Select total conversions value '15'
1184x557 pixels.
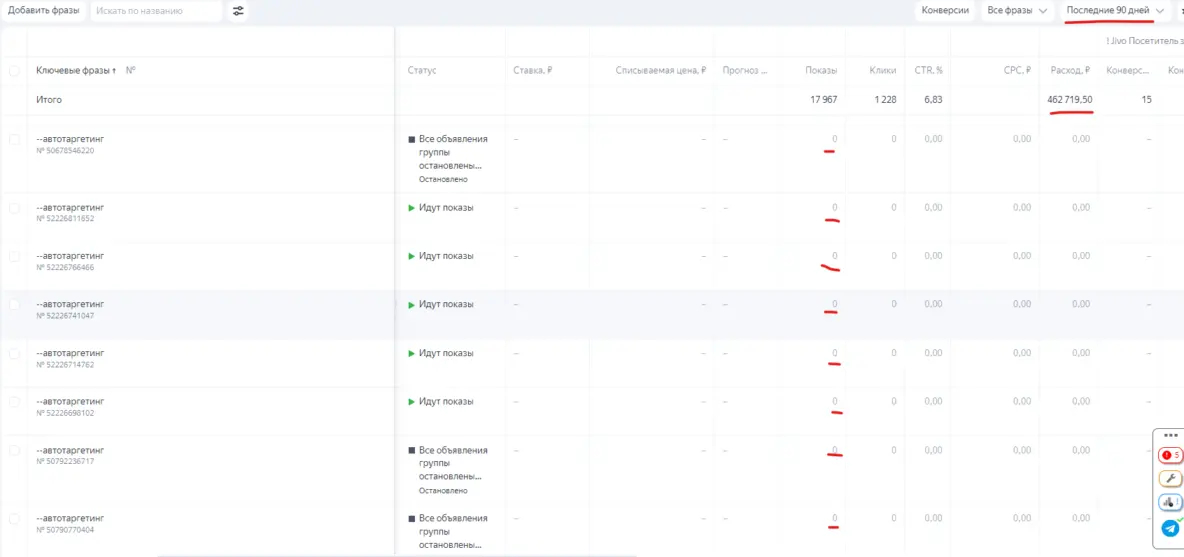(x=1146, y=100)
